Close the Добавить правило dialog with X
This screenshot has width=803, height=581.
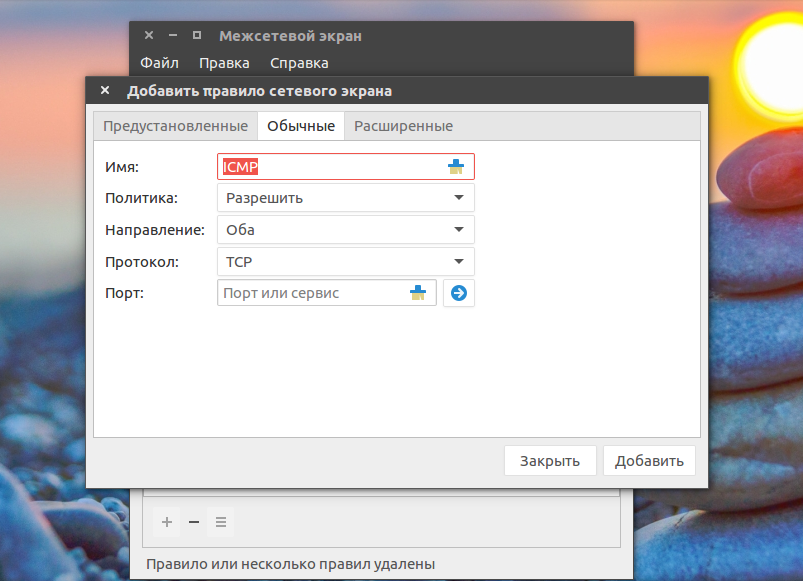105,91
